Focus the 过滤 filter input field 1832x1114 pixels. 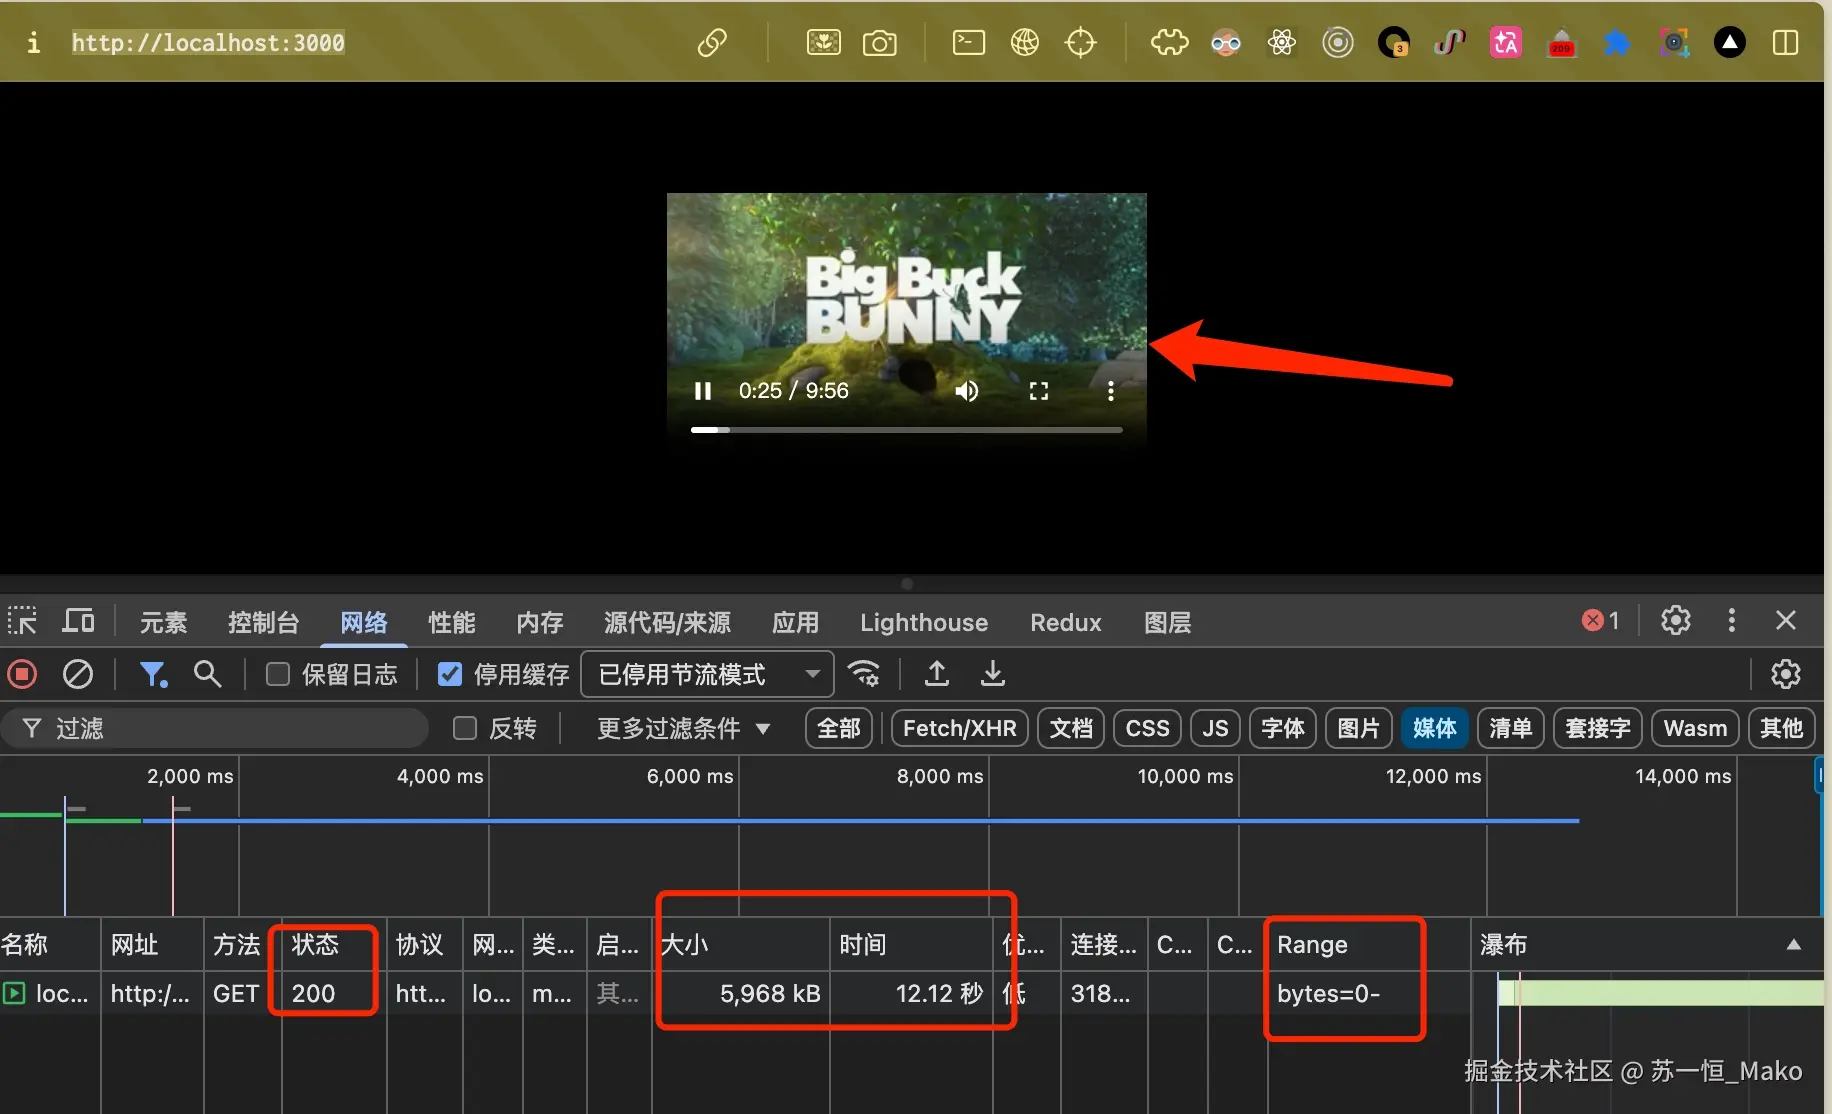(x=216, y=728)
